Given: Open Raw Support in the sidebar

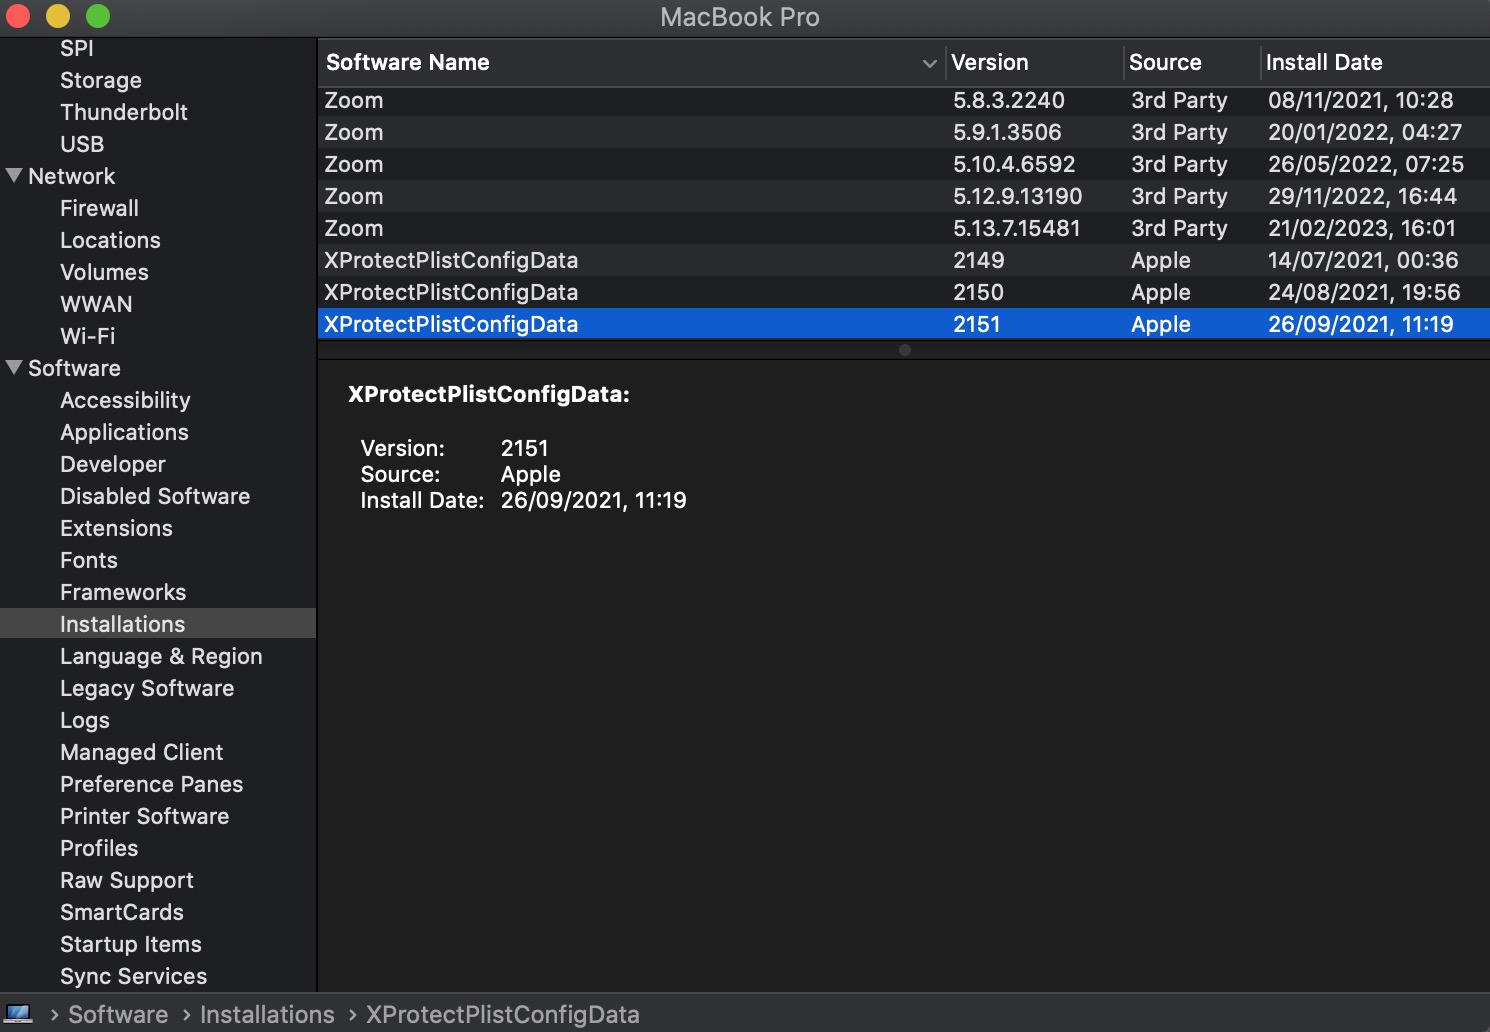Looking at the screenshot, I should tap(127, 880).
